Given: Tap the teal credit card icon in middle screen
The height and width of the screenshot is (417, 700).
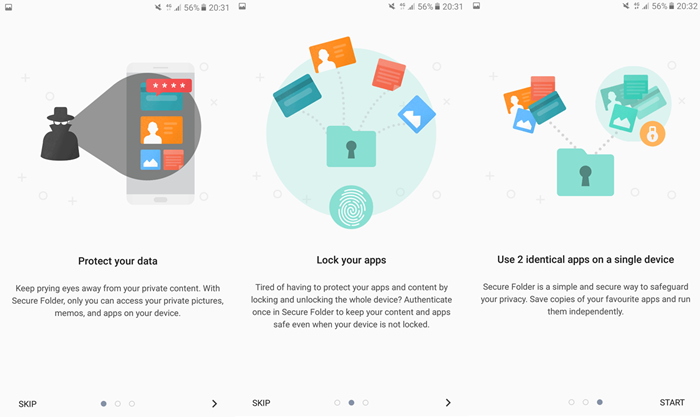Looking at the screenshot, I should [x=297, y=96].
